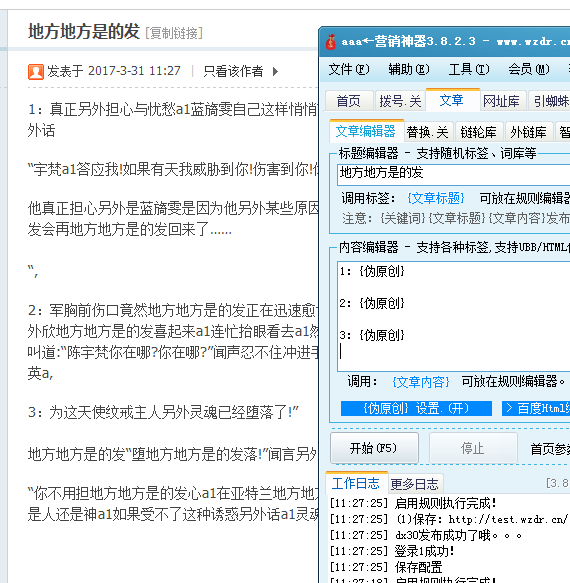Click the {文章内容} tag link

pos(421,382)
